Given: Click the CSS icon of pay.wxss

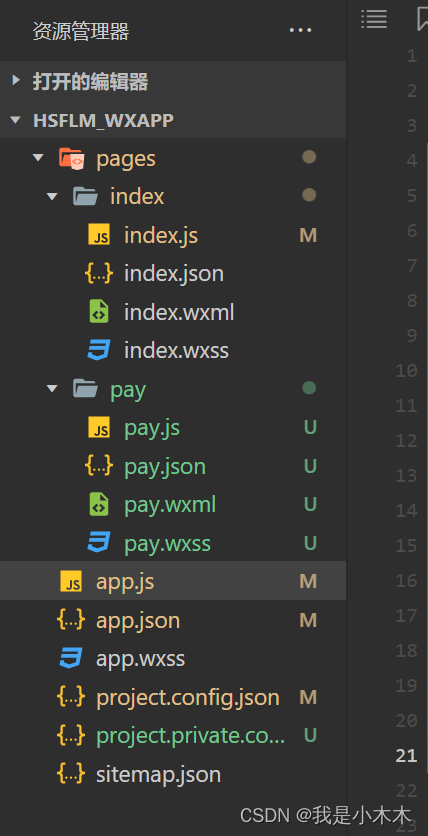Looking at the screenshot, I should 99,543.
